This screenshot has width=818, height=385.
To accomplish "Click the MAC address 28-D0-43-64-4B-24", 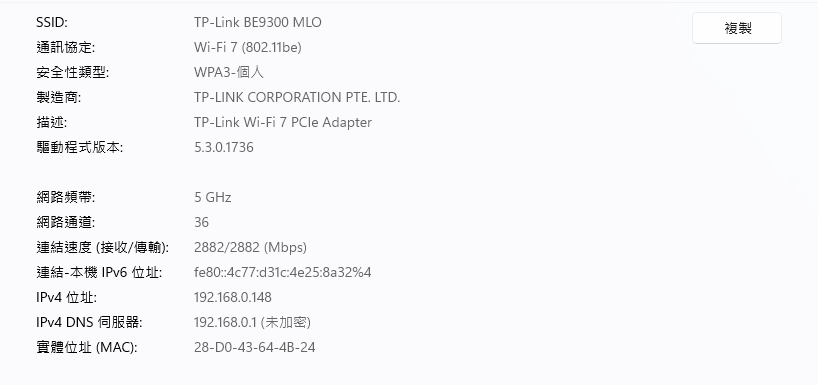I will coord(255,347).
